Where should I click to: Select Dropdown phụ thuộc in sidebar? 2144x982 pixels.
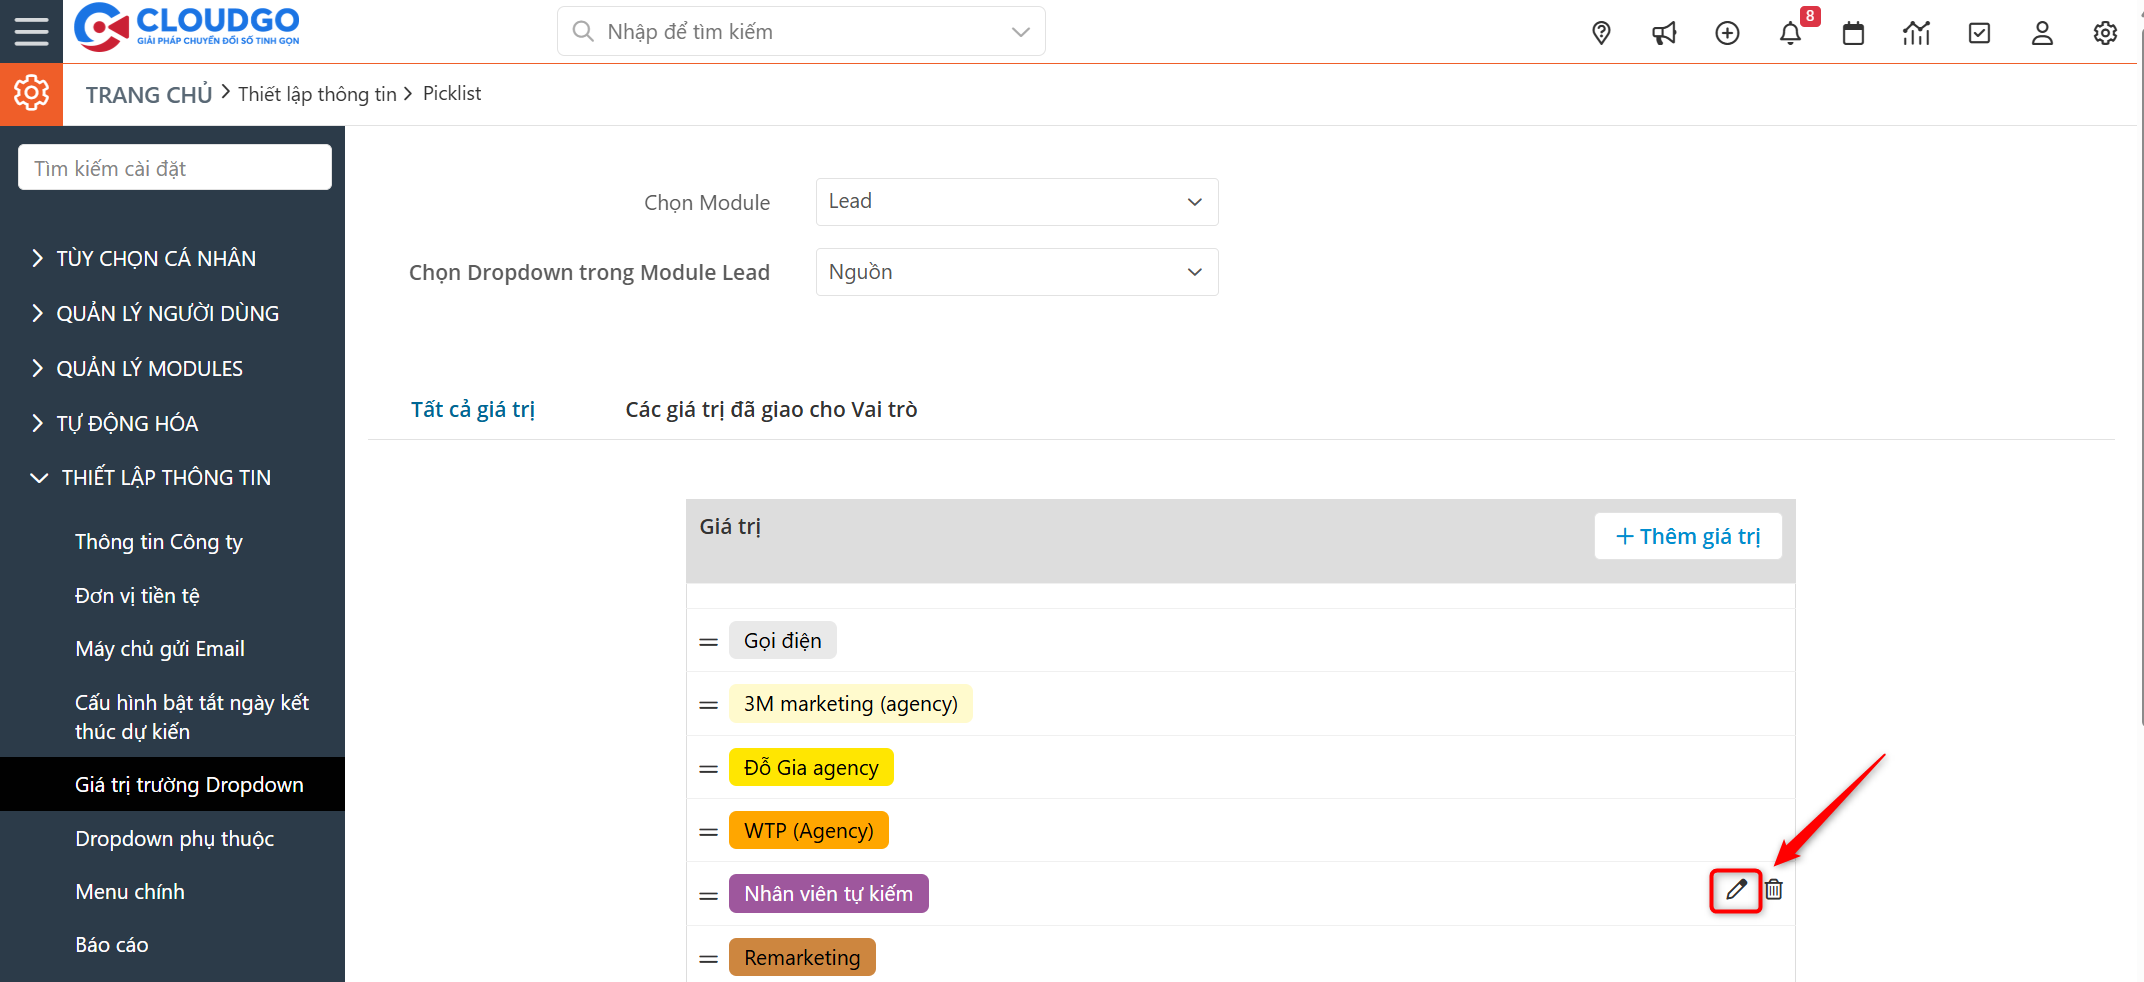174,839
